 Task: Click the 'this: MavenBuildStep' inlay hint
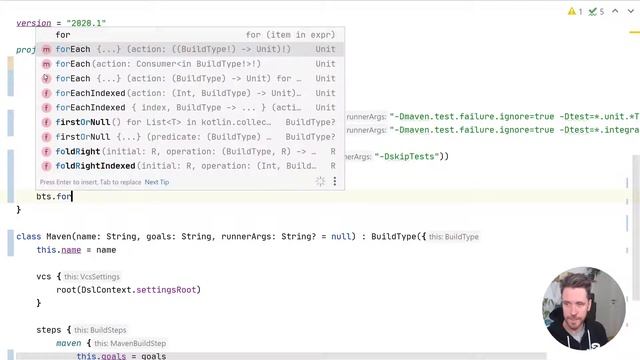click(130, 344)
